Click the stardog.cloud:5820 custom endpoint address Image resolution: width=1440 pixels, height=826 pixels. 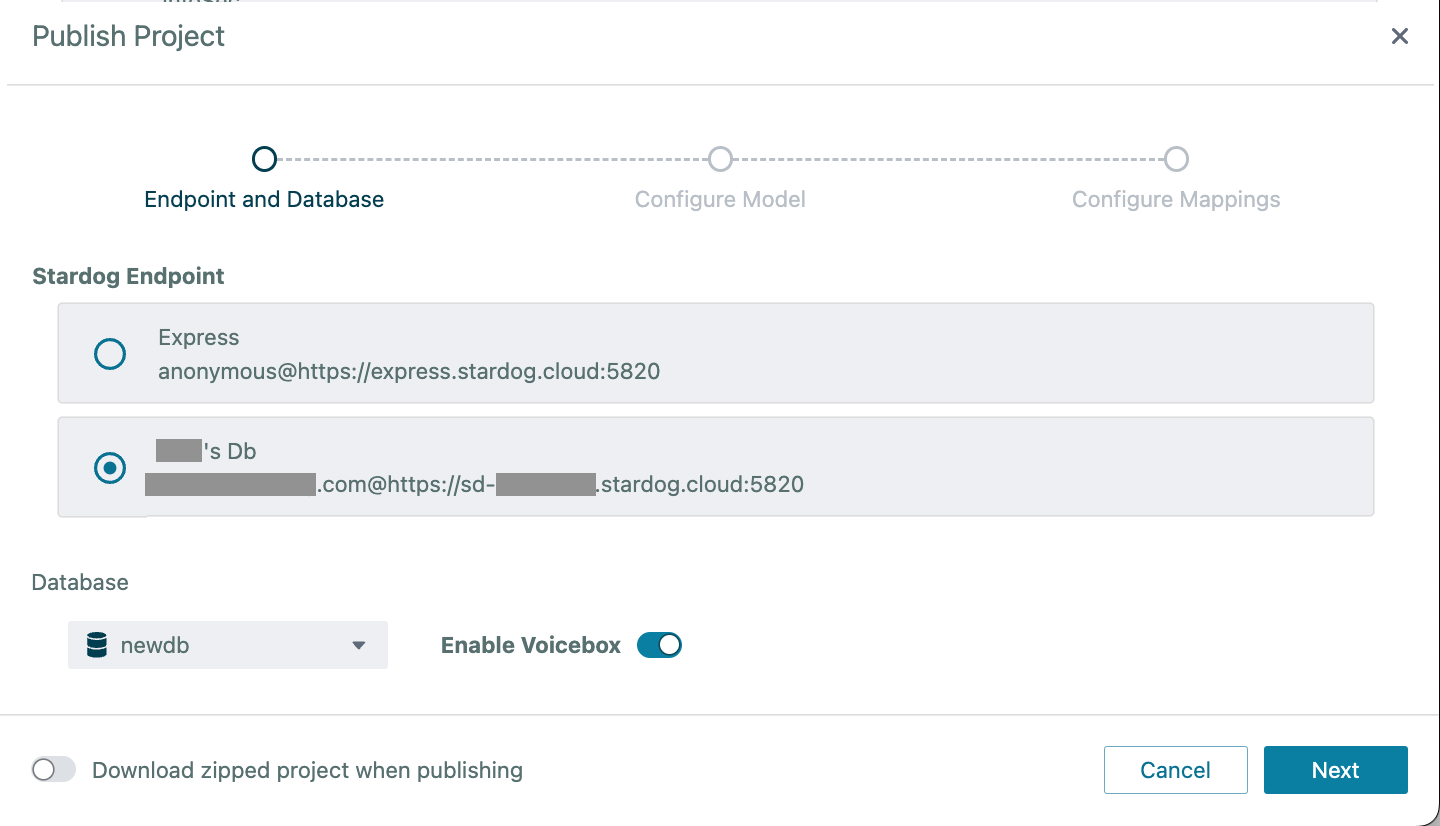pos(701,485)
